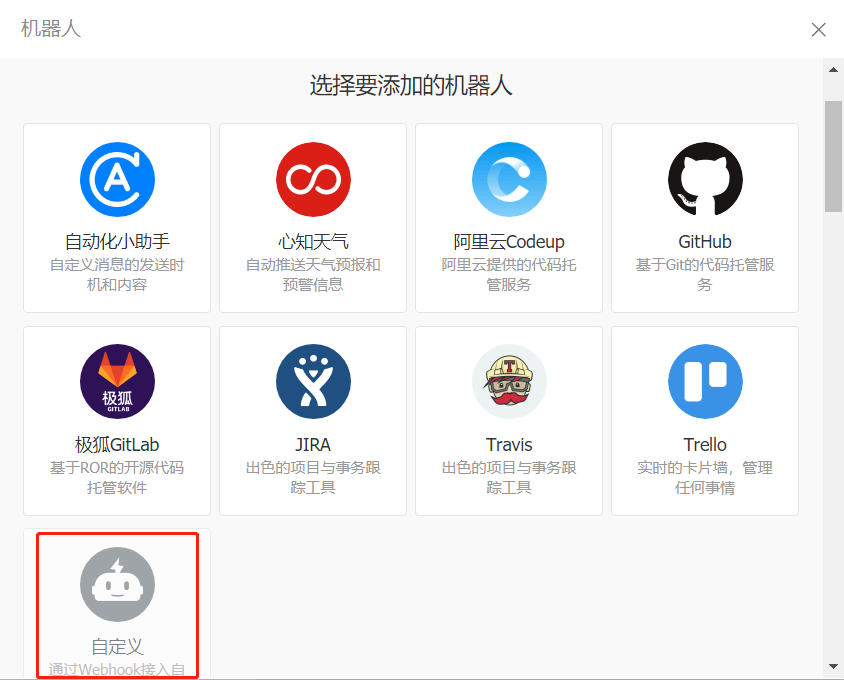Select the 极狐GitLab fox icon
This screenshot has height=680, width=844.
pos(117,382)
